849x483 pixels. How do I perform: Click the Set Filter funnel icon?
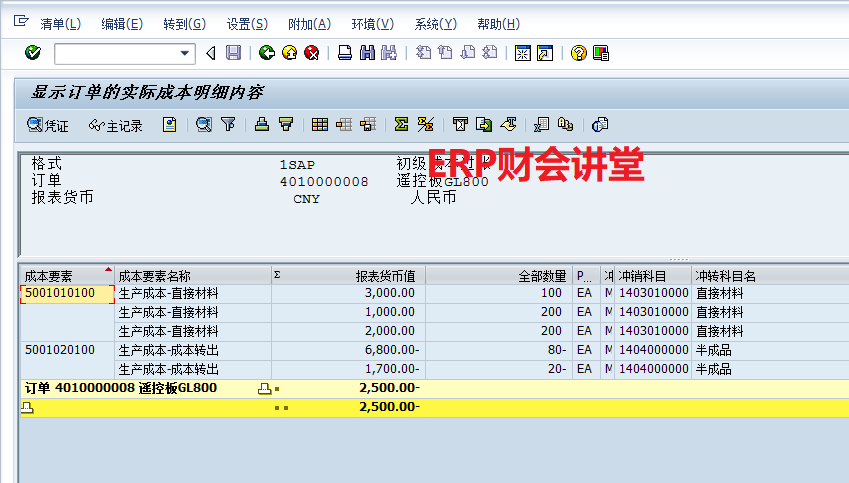228,125
